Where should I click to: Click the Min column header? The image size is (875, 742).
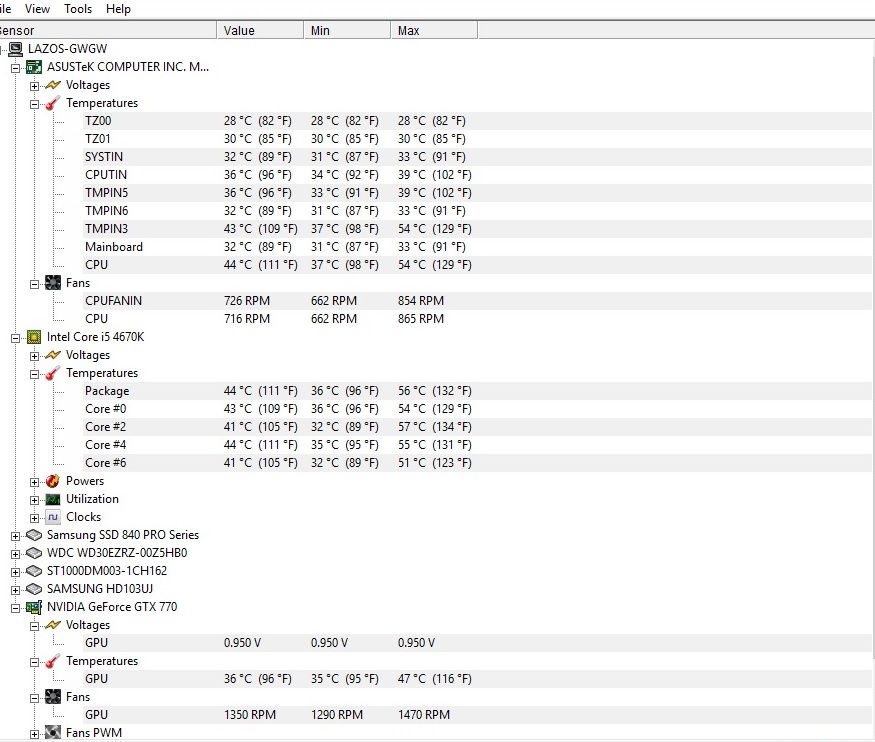pyautogui.click(x=347, y=30)
